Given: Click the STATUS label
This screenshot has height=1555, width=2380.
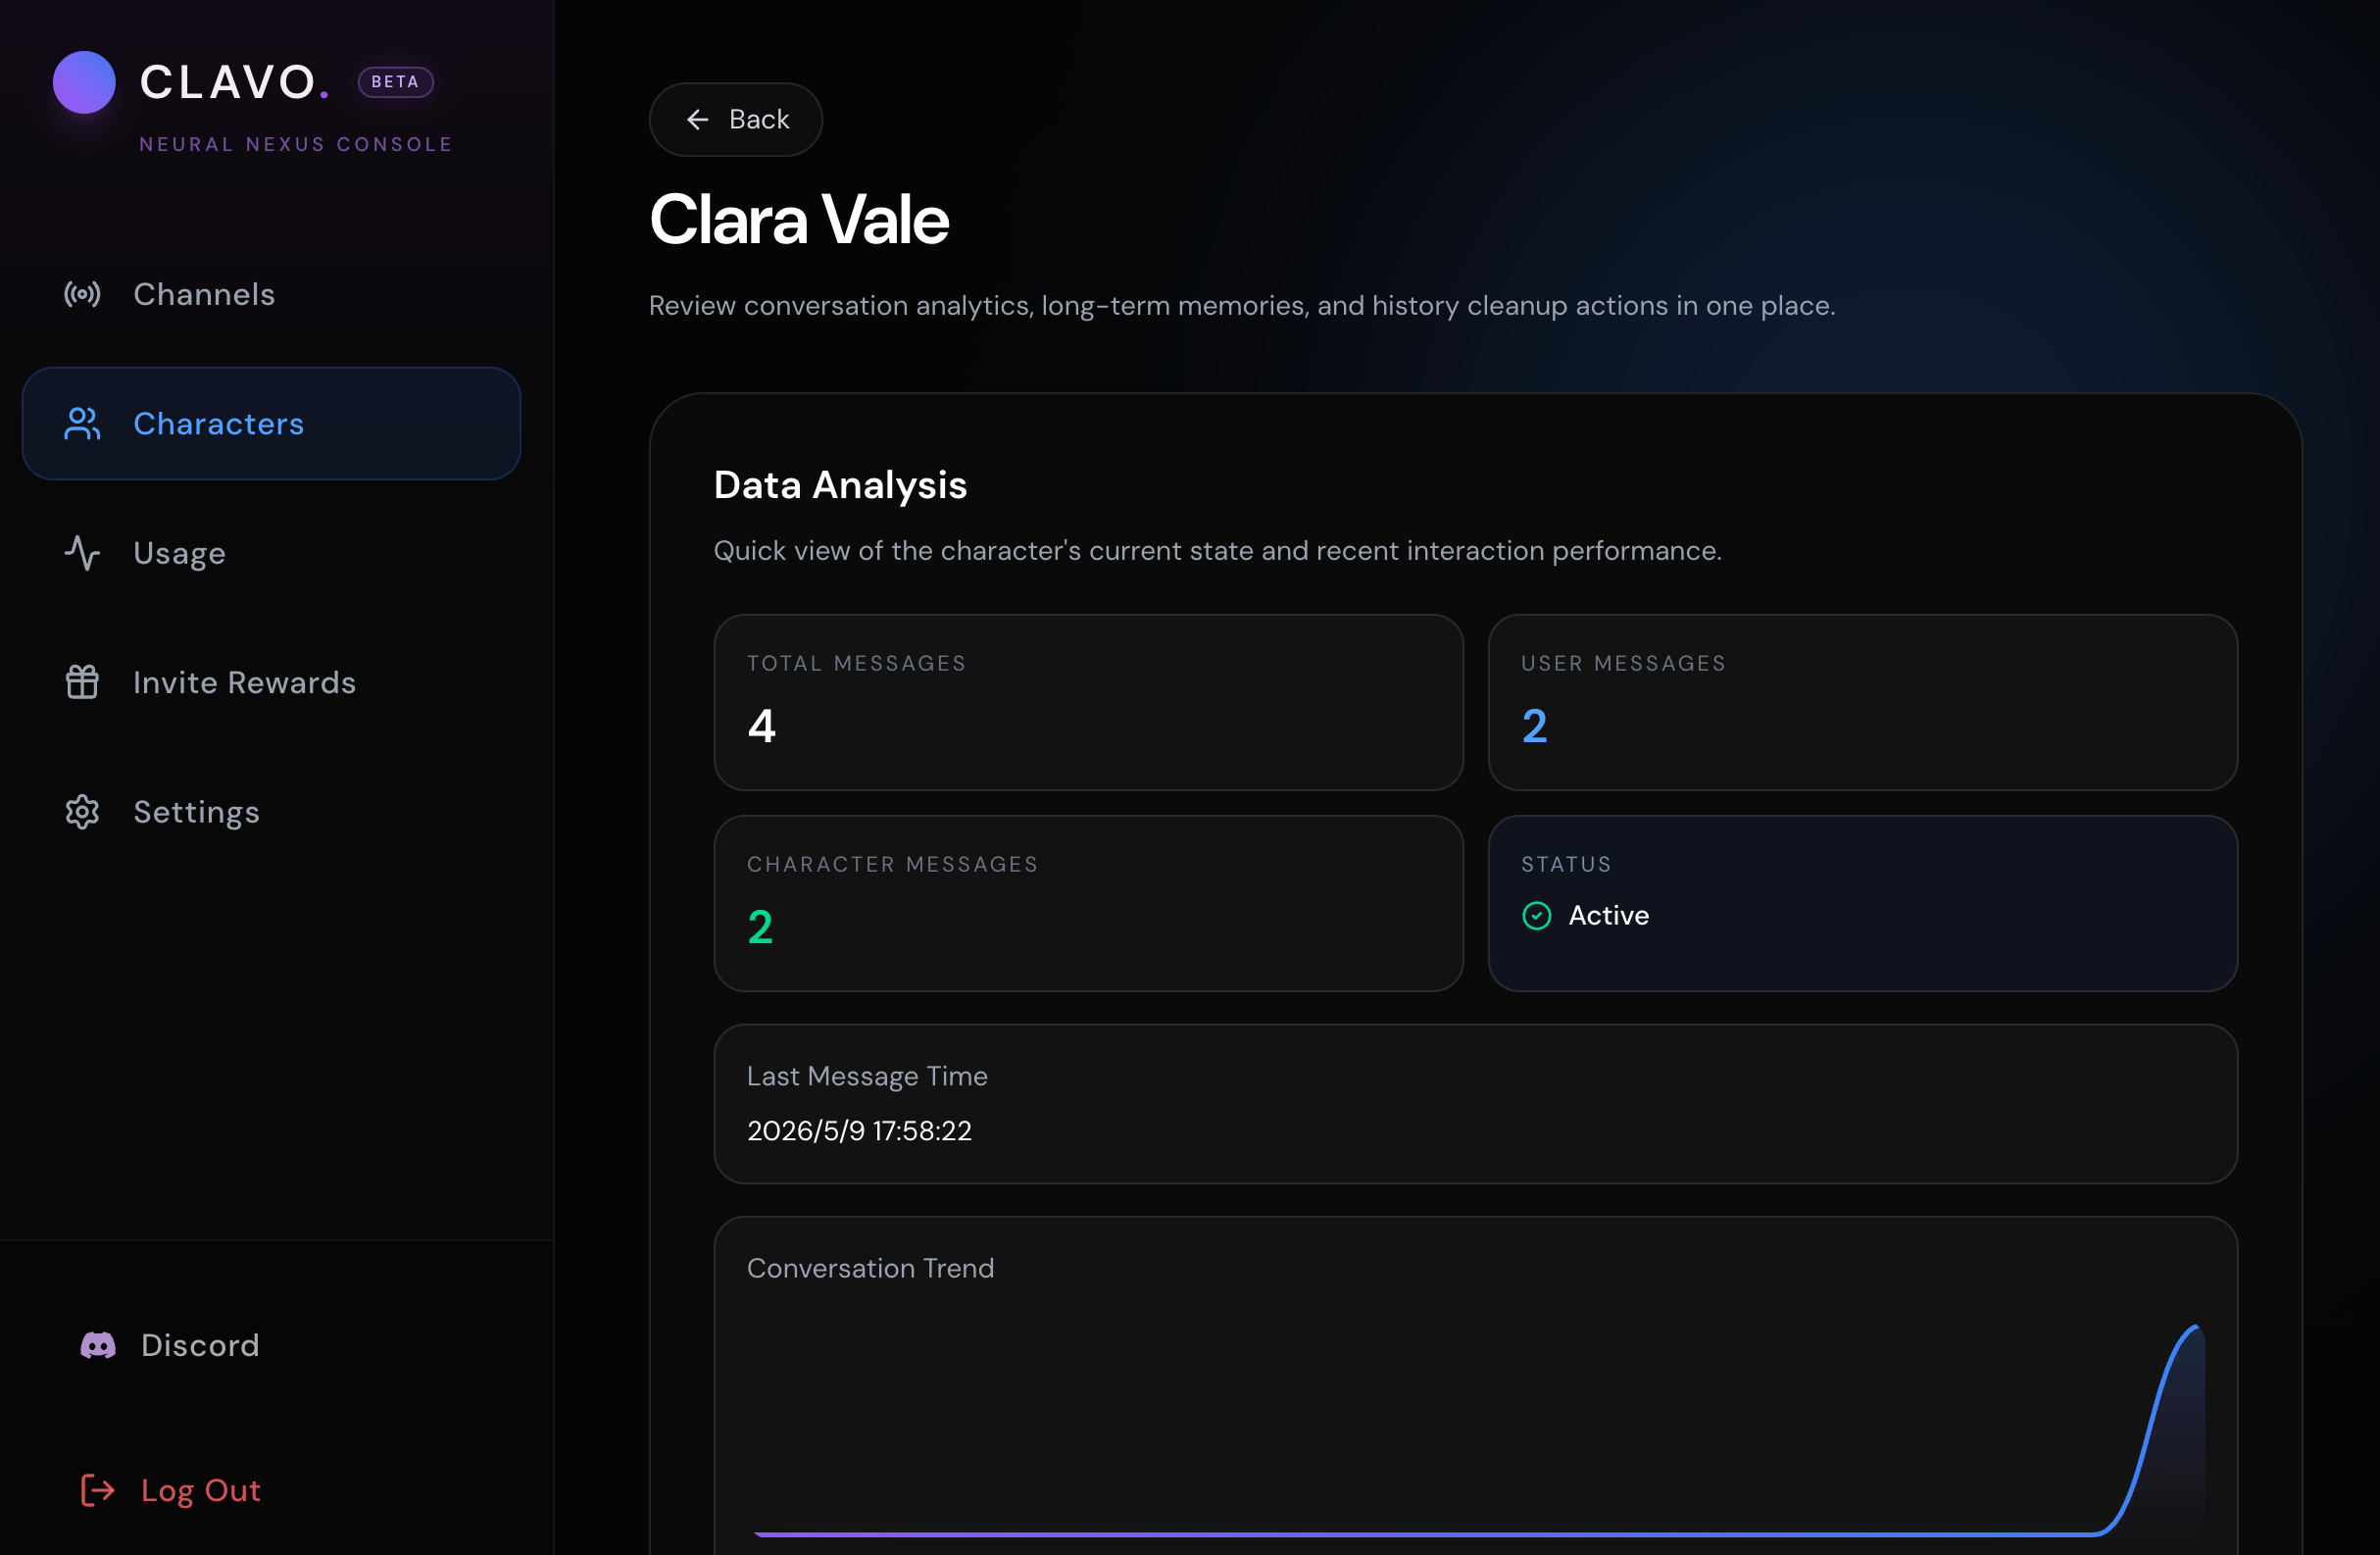Looking at the screenshot, I should point(1566,864).
